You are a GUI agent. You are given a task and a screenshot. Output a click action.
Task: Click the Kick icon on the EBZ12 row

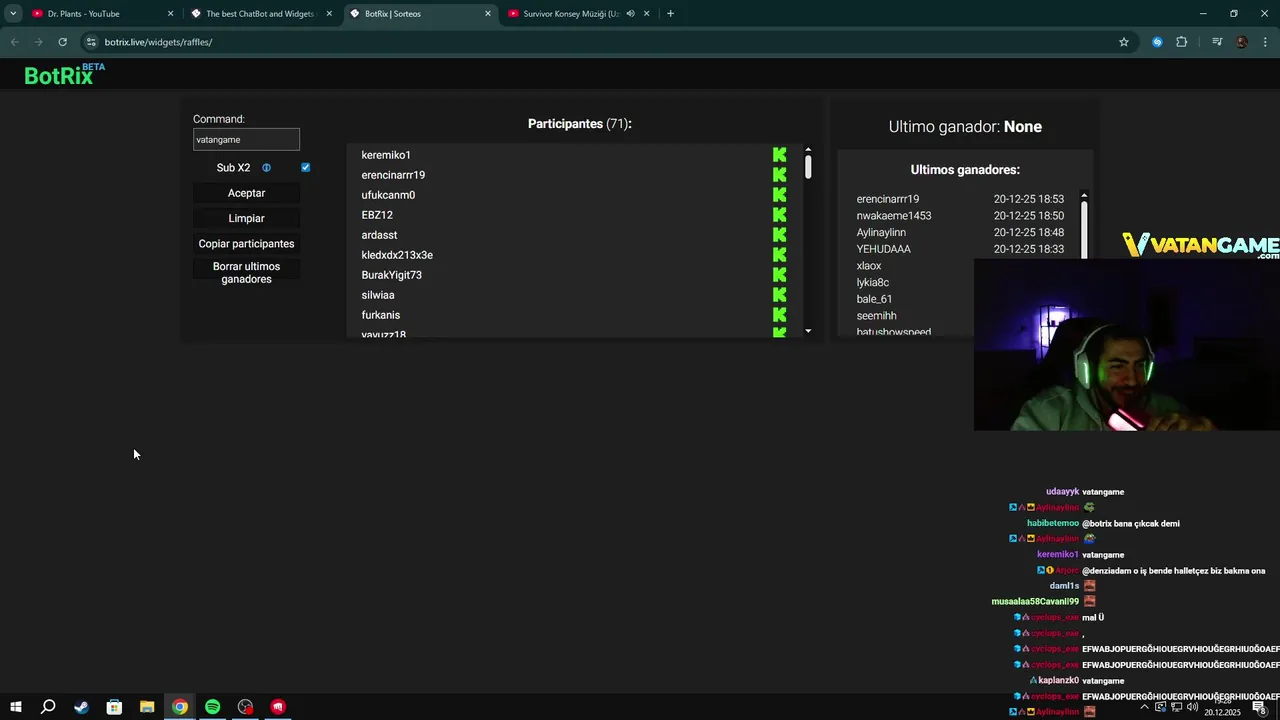(x=779, y=215)
